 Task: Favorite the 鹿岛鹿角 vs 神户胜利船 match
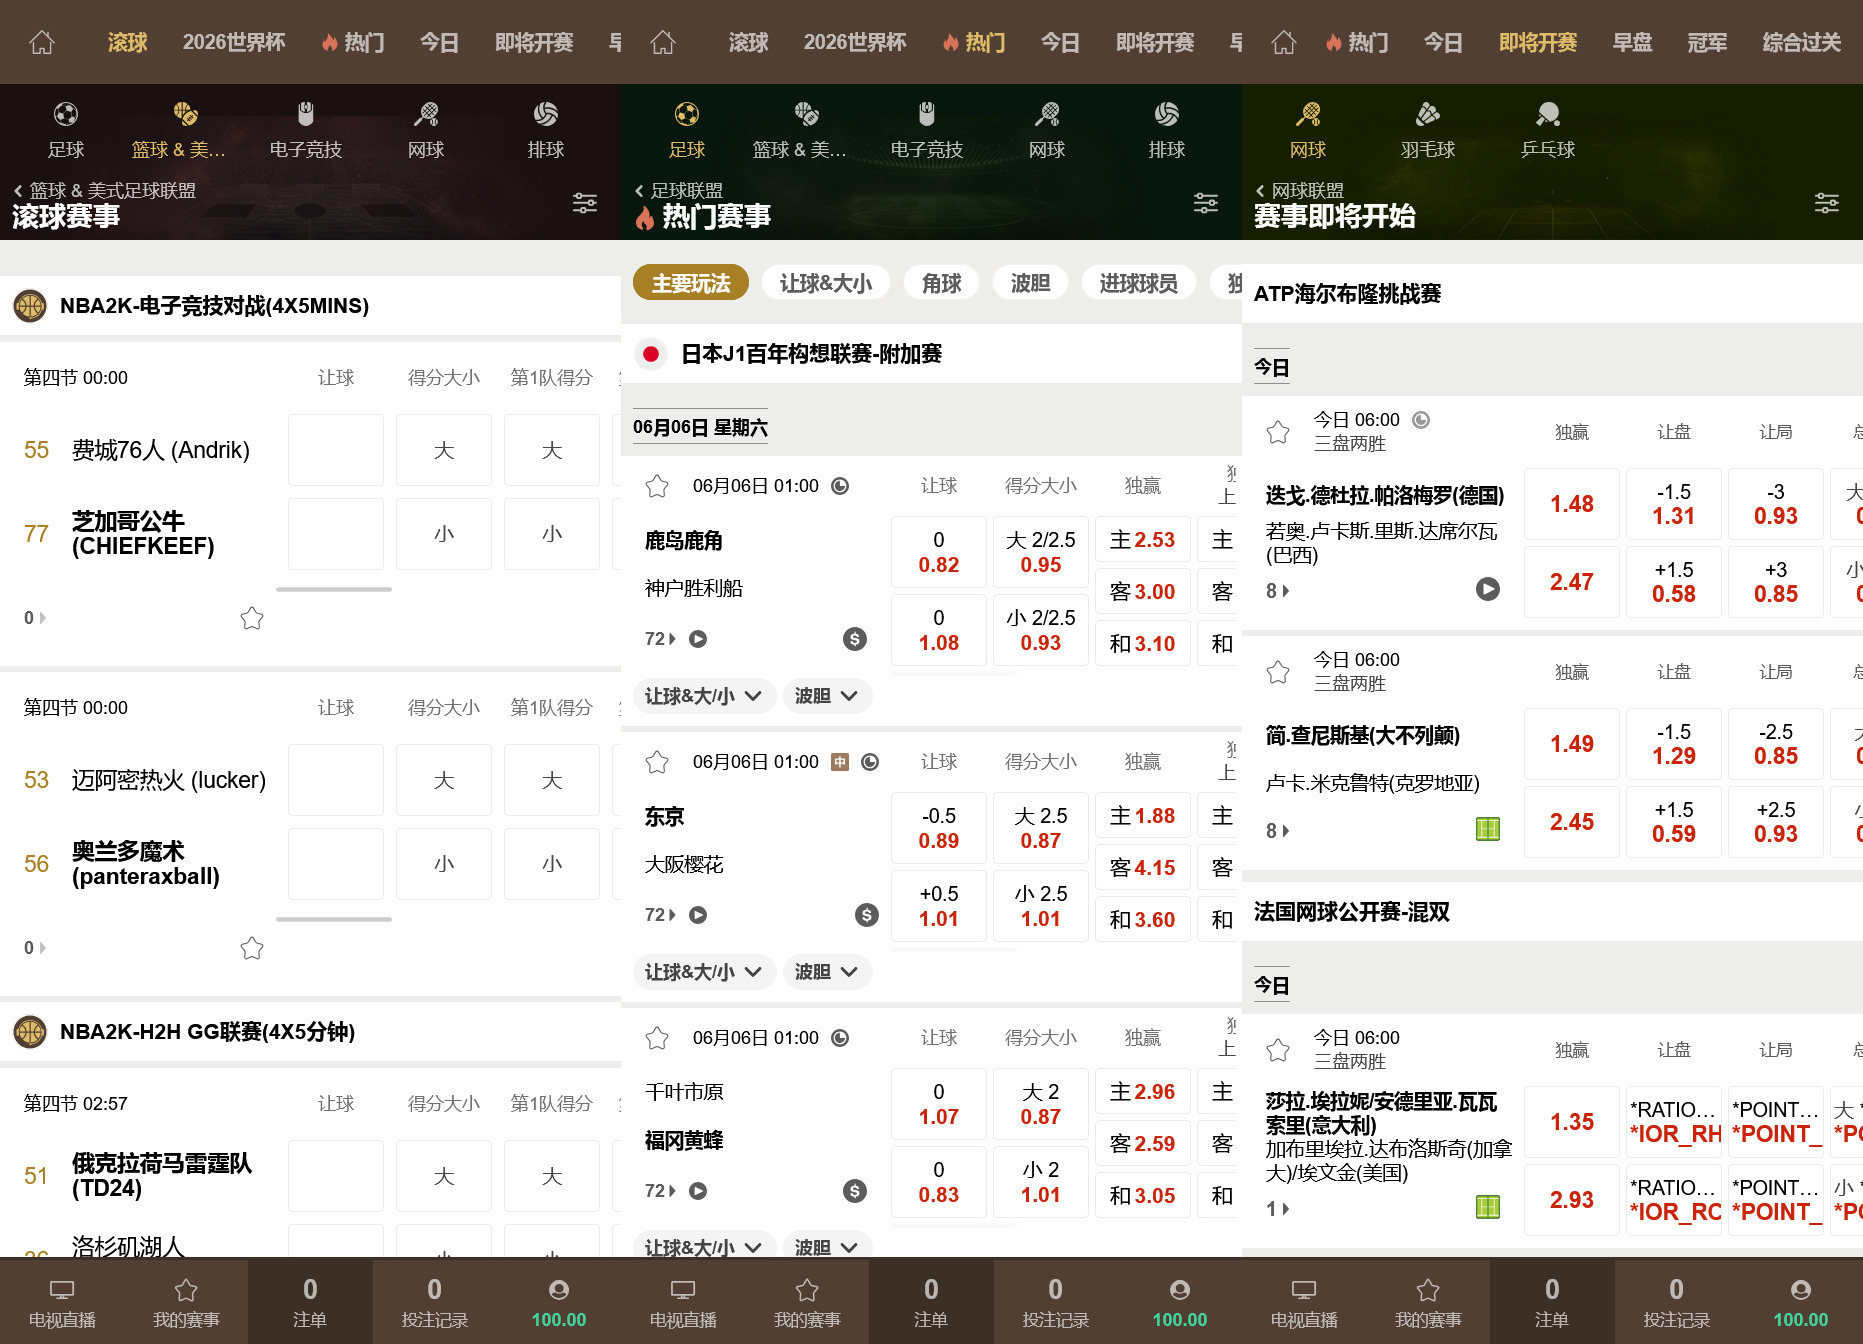coord(657,486)
